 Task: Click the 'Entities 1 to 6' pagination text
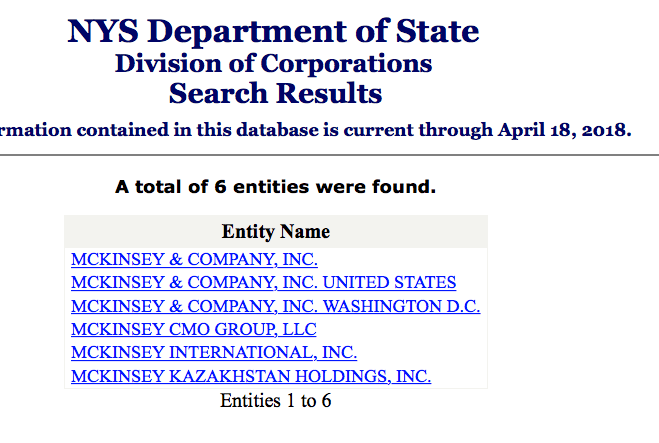275,401
